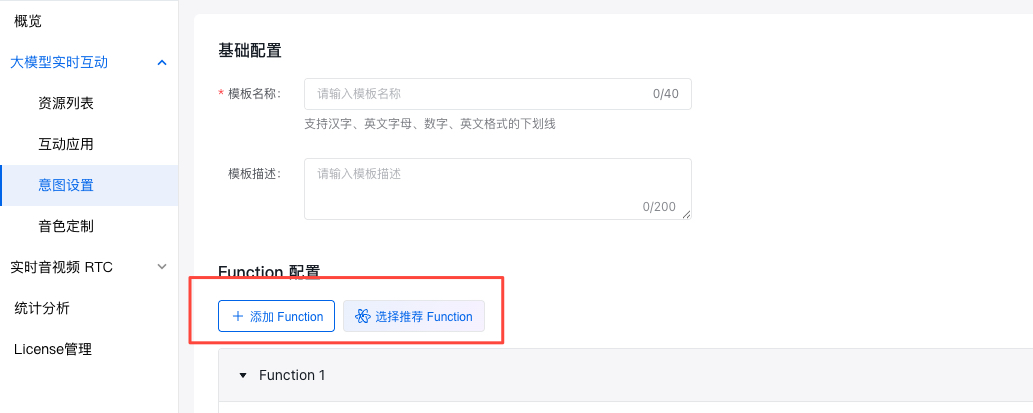
Task: Navigate to License管理
Action: coord(52,349)
